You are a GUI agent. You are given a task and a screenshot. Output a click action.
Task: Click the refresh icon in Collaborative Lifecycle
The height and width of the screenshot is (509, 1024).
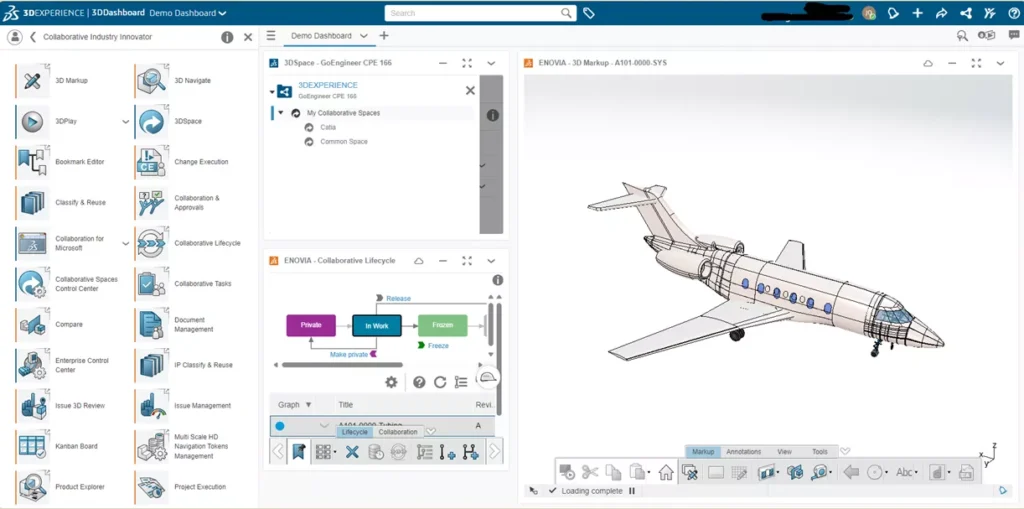point(440,382)
